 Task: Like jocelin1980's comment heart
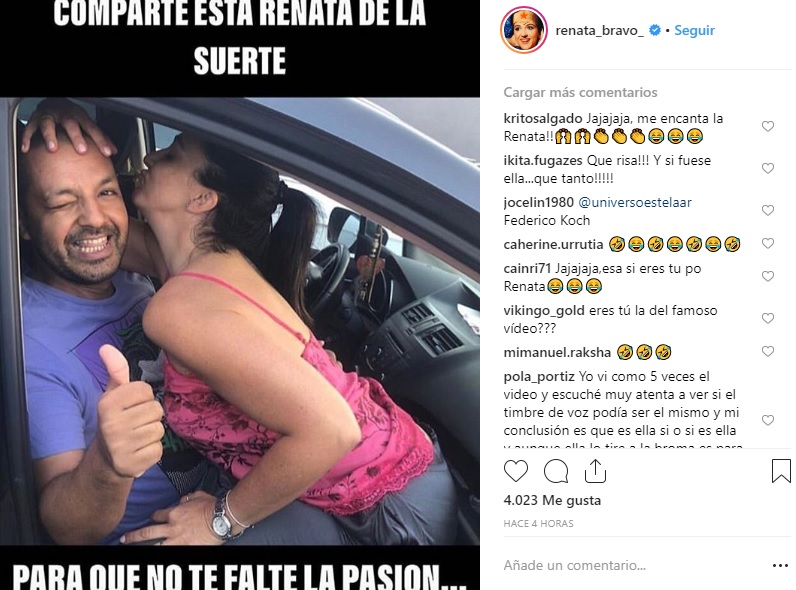click(x=768, y=210)
